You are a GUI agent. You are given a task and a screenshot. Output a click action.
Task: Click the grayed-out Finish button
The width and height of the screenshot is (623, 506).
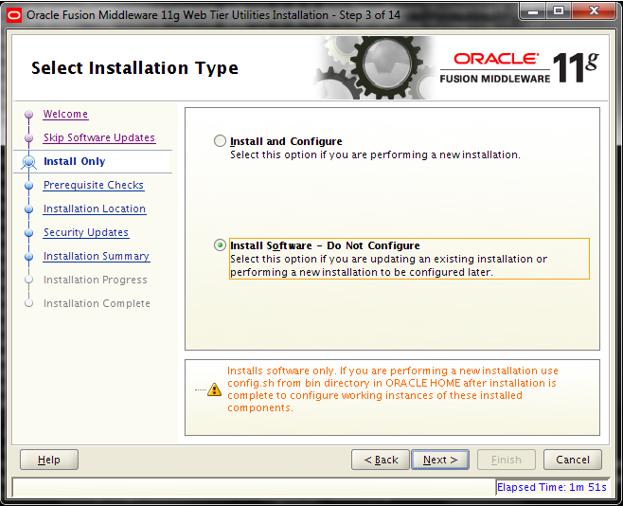(x=506, y=460)
